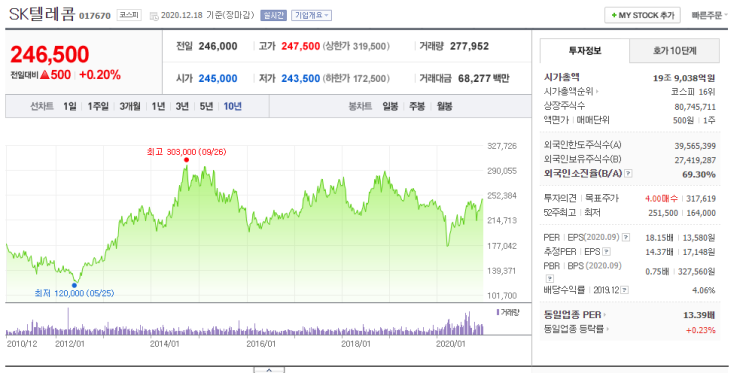The width and height of the screenshot is (743, 373).
Task: Click 거래량 value 277,952
Action: tap(469, 46)
